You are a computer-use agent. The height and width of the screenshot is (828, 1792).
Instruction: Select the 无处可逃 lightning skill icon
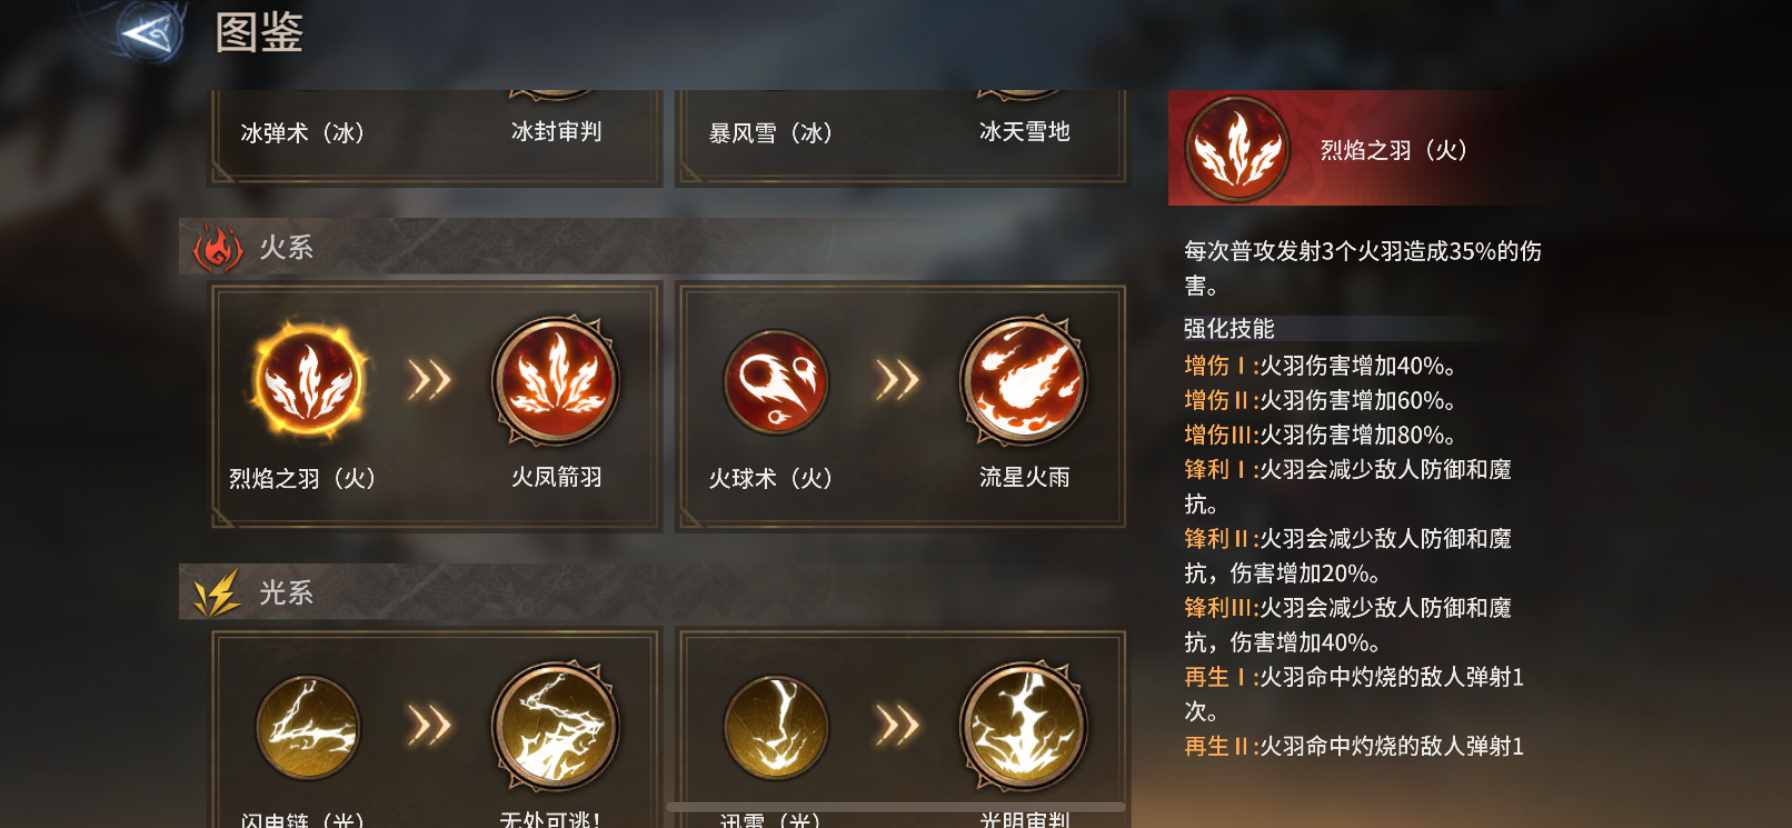click(x=556, y=727)
